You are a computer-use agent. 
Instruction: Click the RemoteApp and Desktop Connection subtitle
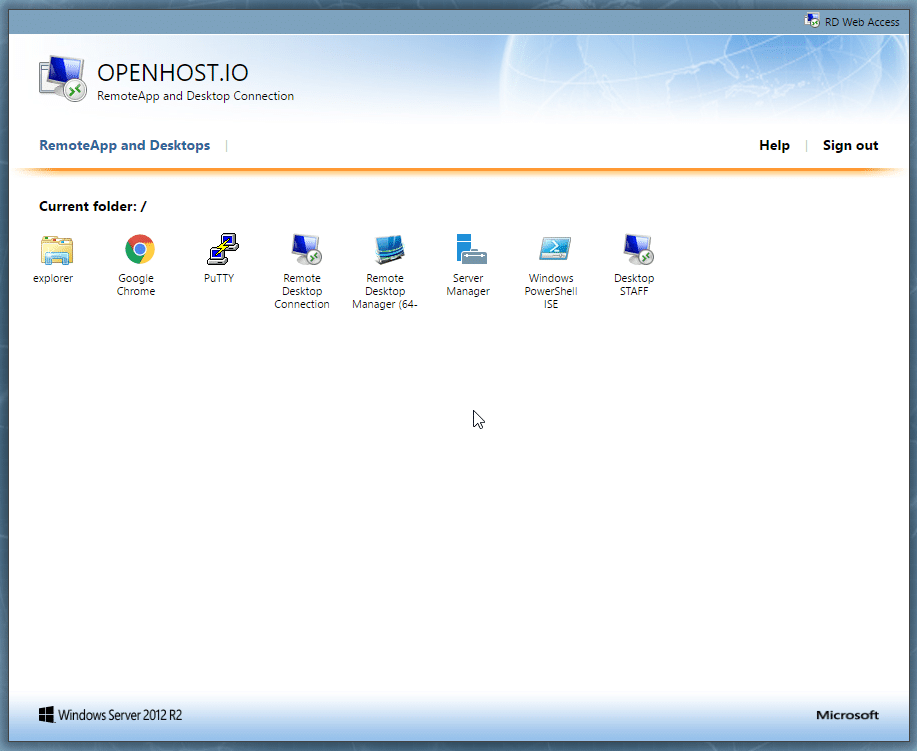195,96
